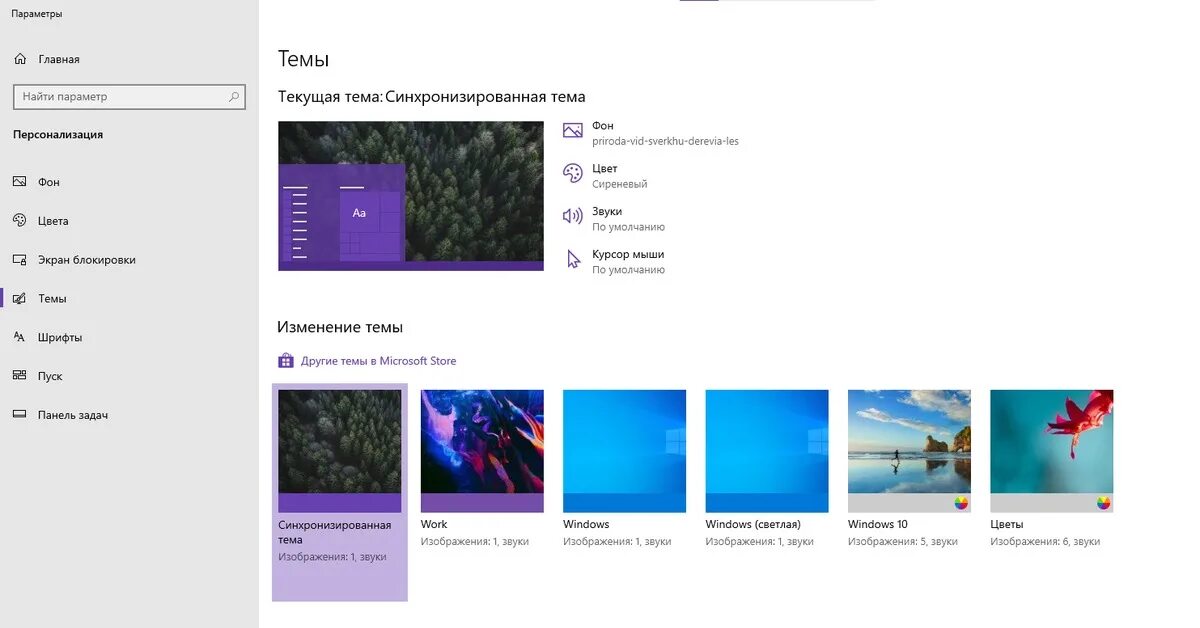Click the Параметры window title

pyautogui.click(x=37, y=14)
